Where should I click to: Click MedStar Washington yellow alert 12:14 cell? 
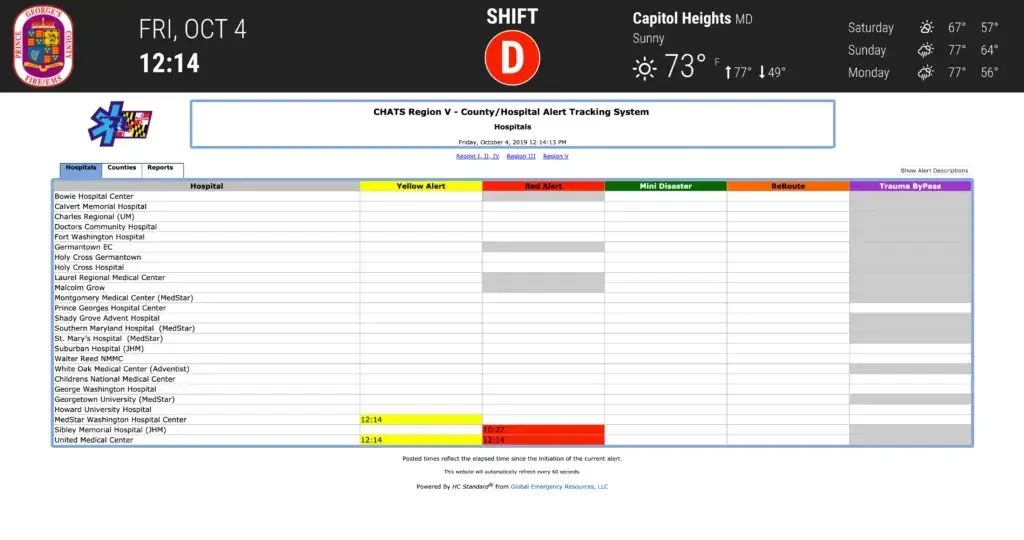[421, 420]
